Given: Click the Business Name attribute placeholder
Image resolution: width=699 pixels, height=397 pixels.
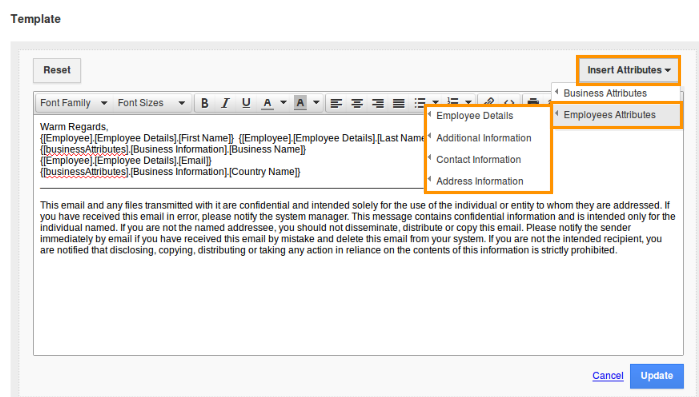Looking at the screenshot, I should tap(173, 149).
